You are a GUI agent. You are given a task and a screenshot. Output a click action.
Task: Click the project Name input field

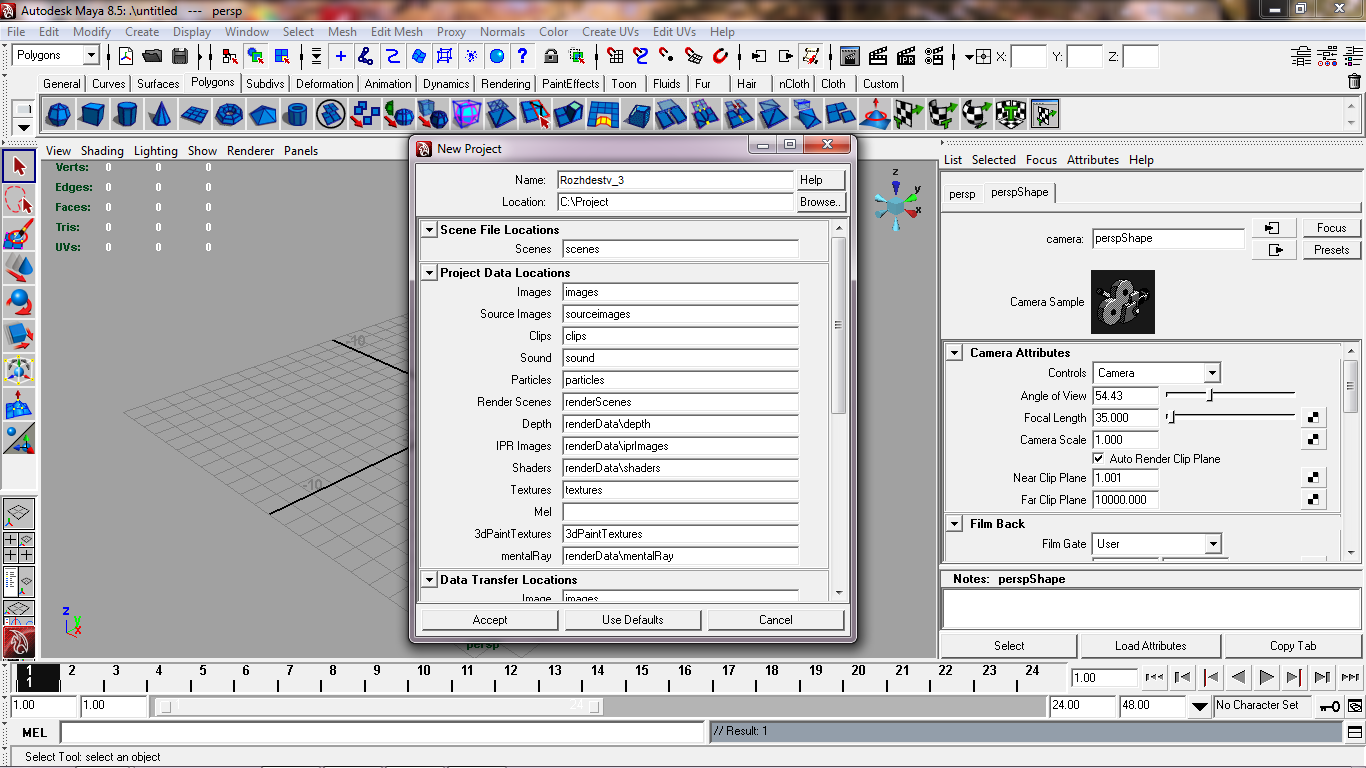click(x=675, y=180)
